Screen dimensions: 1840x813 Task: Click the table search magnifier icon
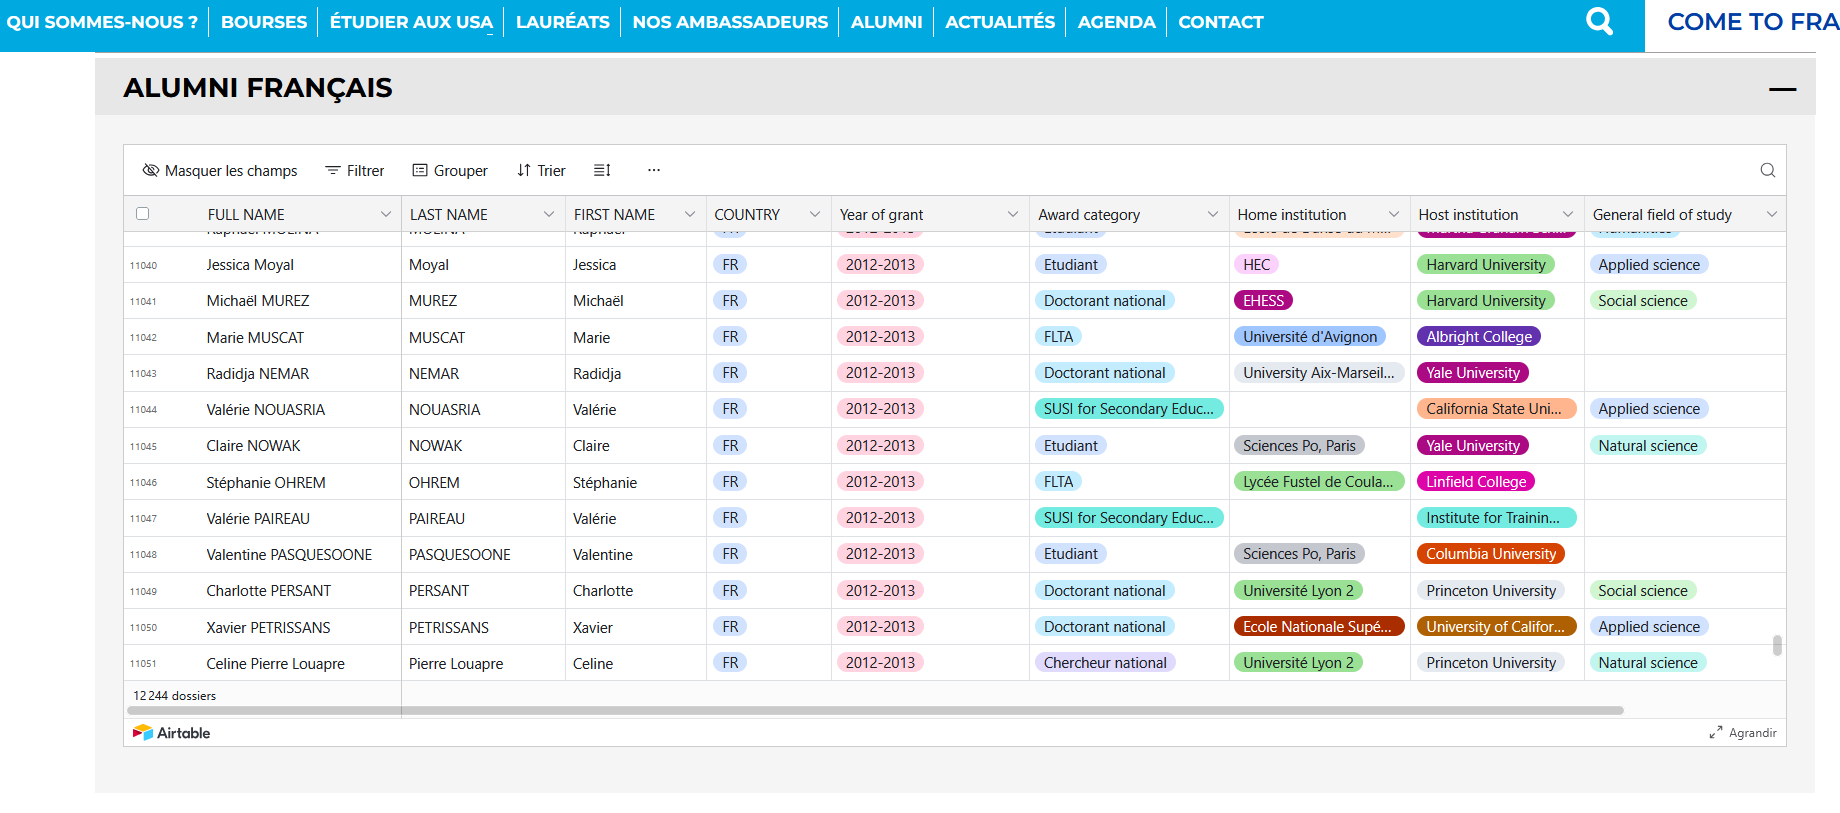[1768, 170]
